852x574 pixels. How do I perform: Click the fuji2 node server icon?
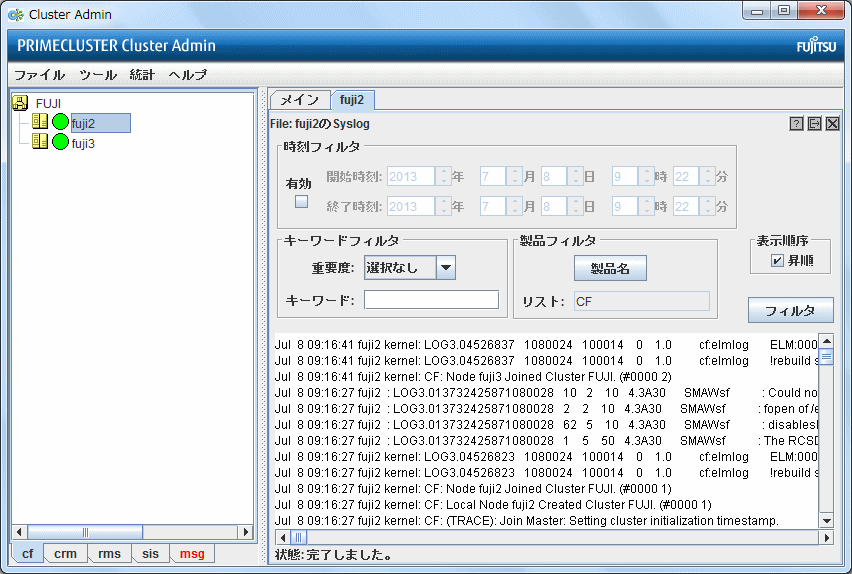click(x=40, y=121)
